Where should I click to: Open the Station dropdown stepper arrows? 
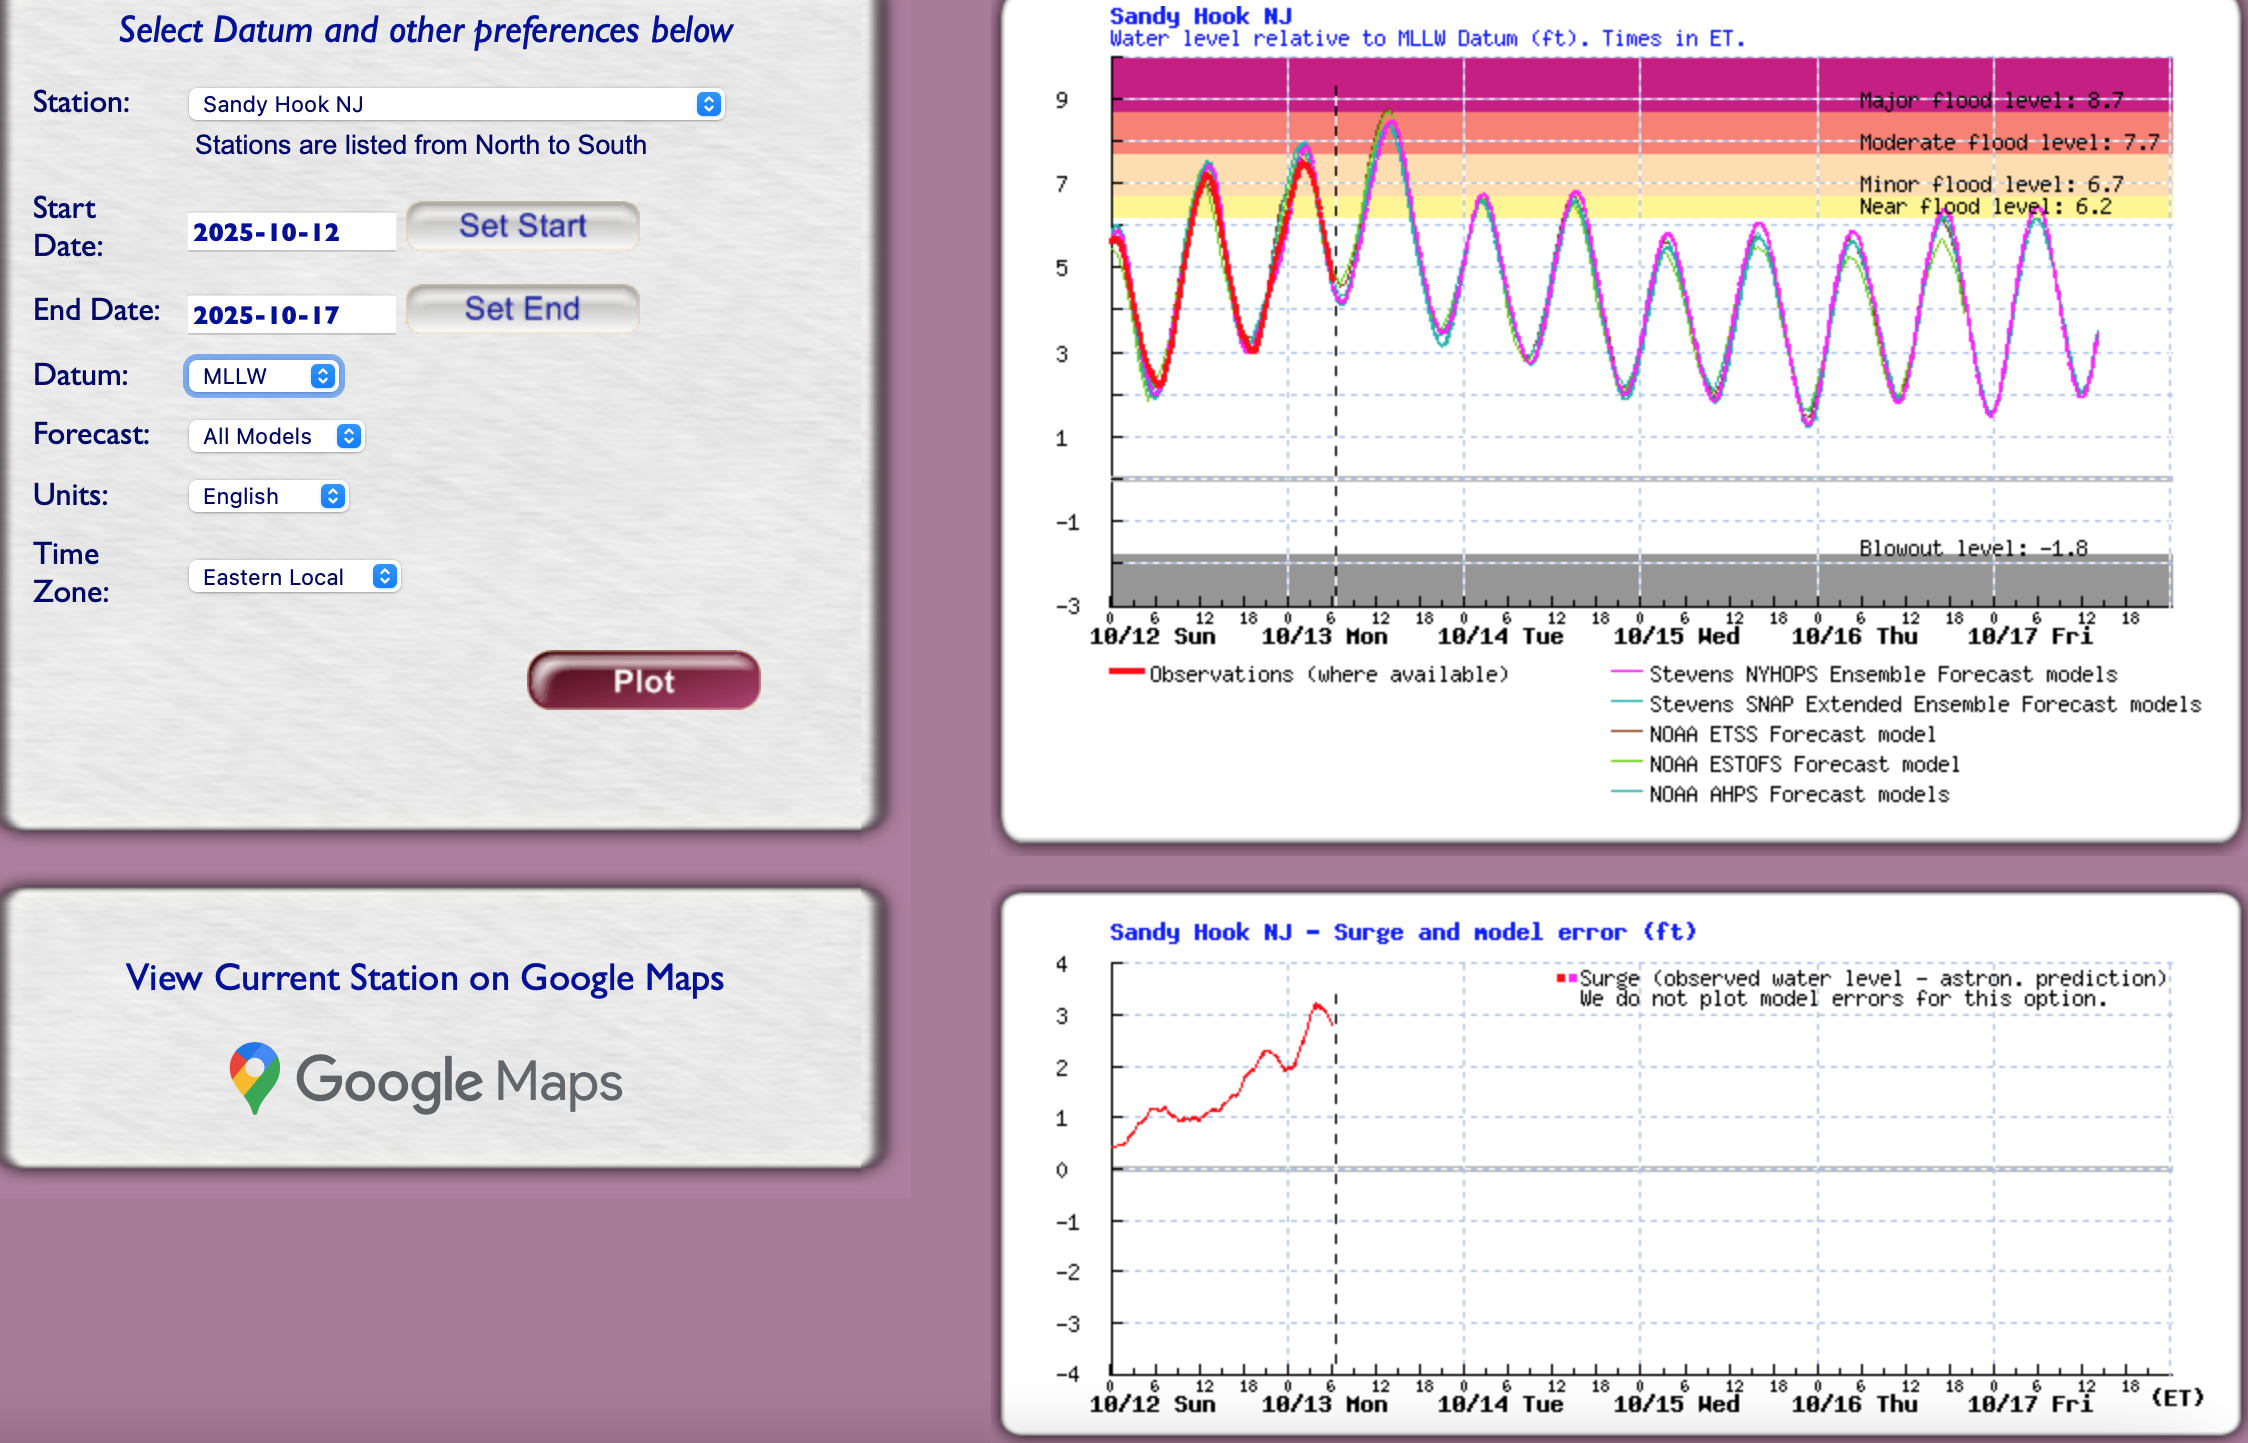click(708, 104)
